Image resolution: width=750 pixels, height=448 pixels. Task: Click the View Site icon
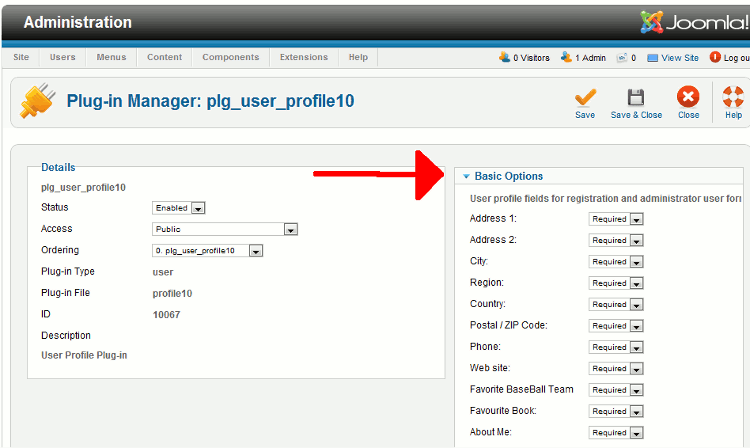point(653,58)
